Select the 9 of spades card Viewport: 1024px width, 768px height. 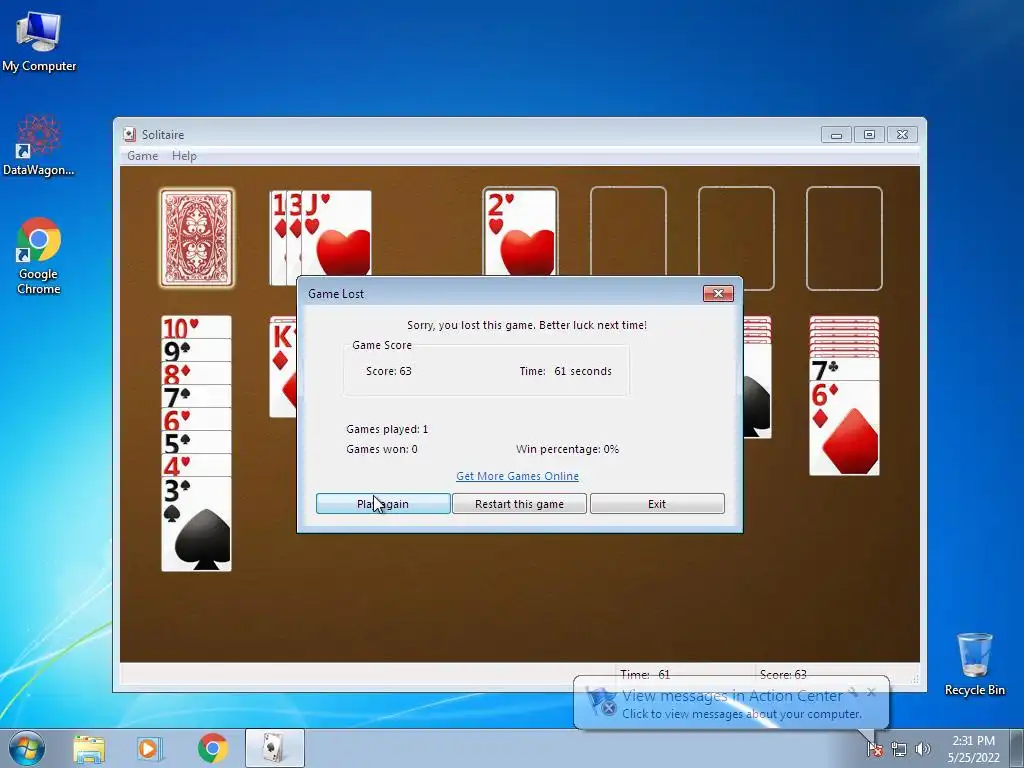[196, 350]
